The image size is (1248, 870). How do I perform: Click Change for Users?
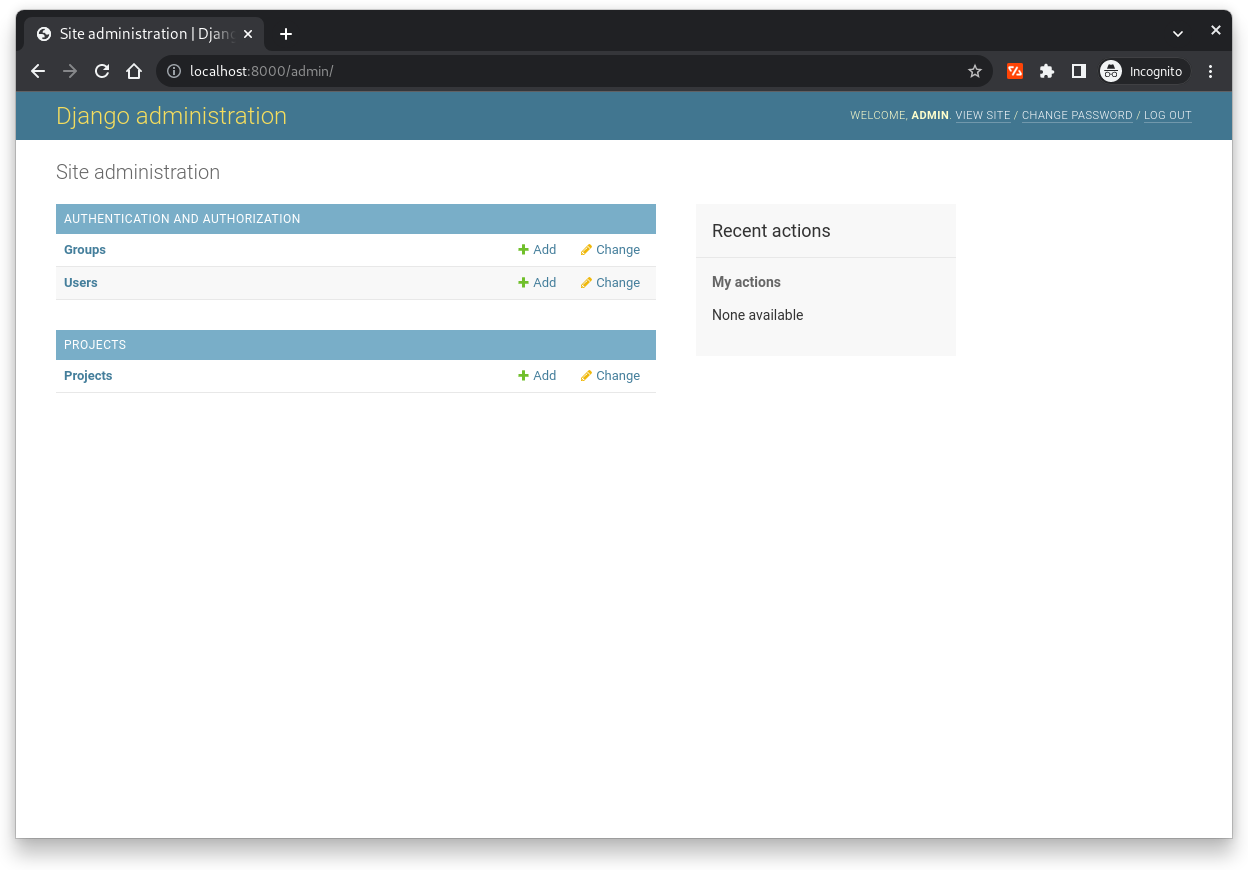(x=610, y=283)
